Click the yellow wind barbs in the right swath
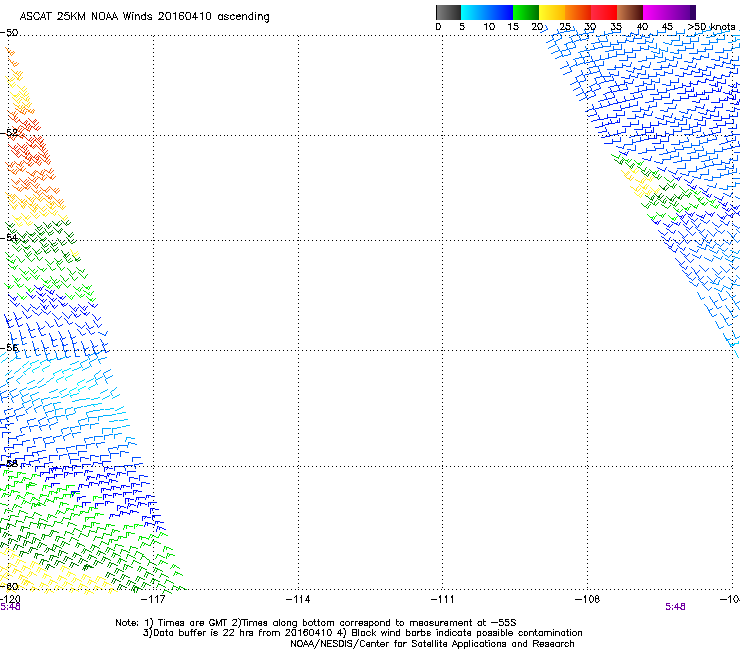The width and height of the screenshot is (740, 650). (x=639, y=183)
